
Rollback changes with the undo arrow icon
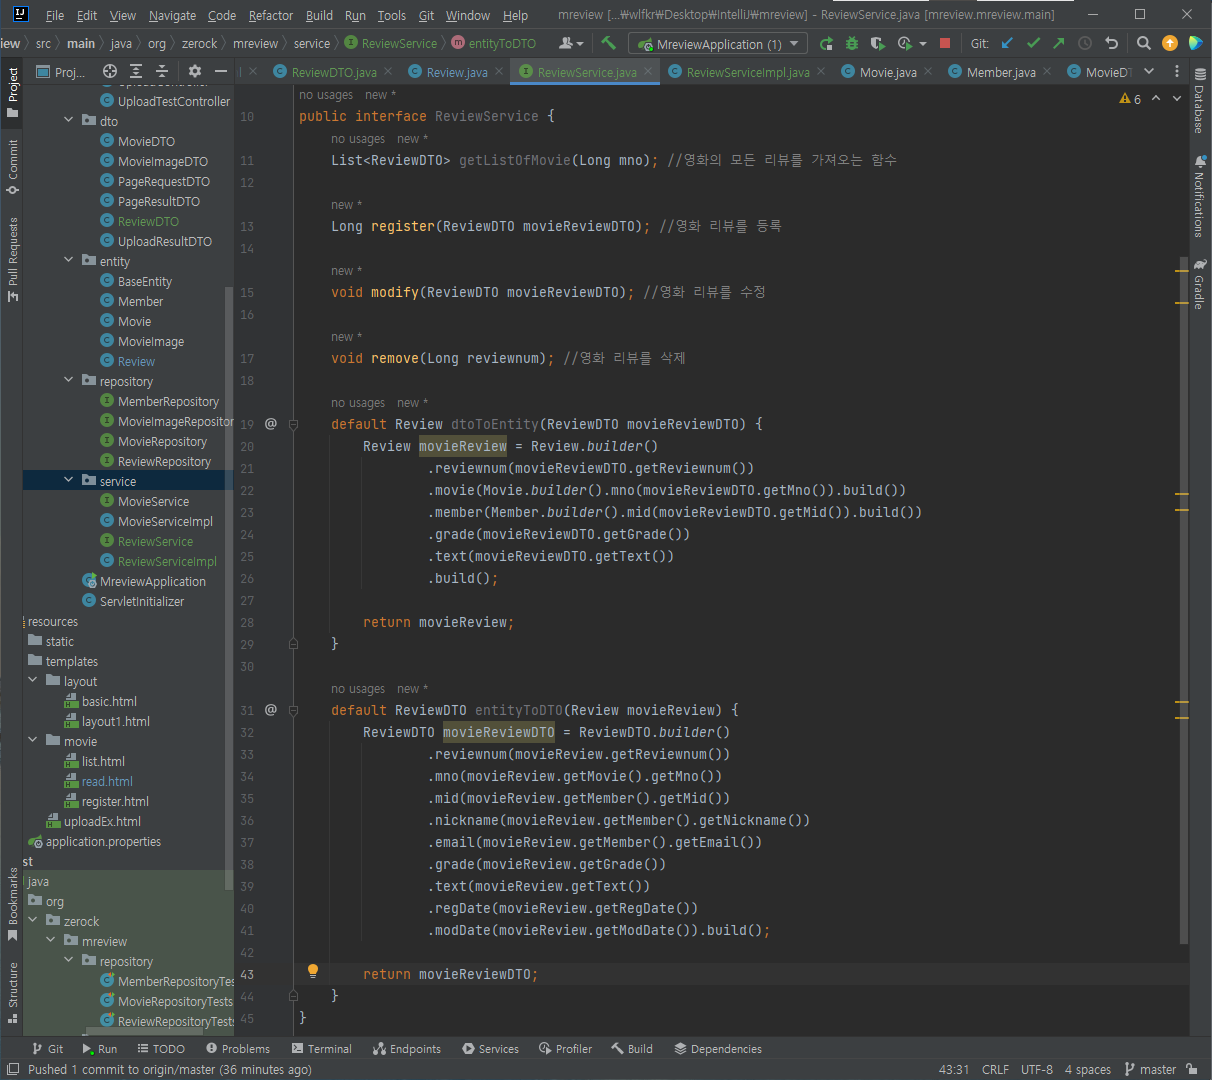(1111, 43)
